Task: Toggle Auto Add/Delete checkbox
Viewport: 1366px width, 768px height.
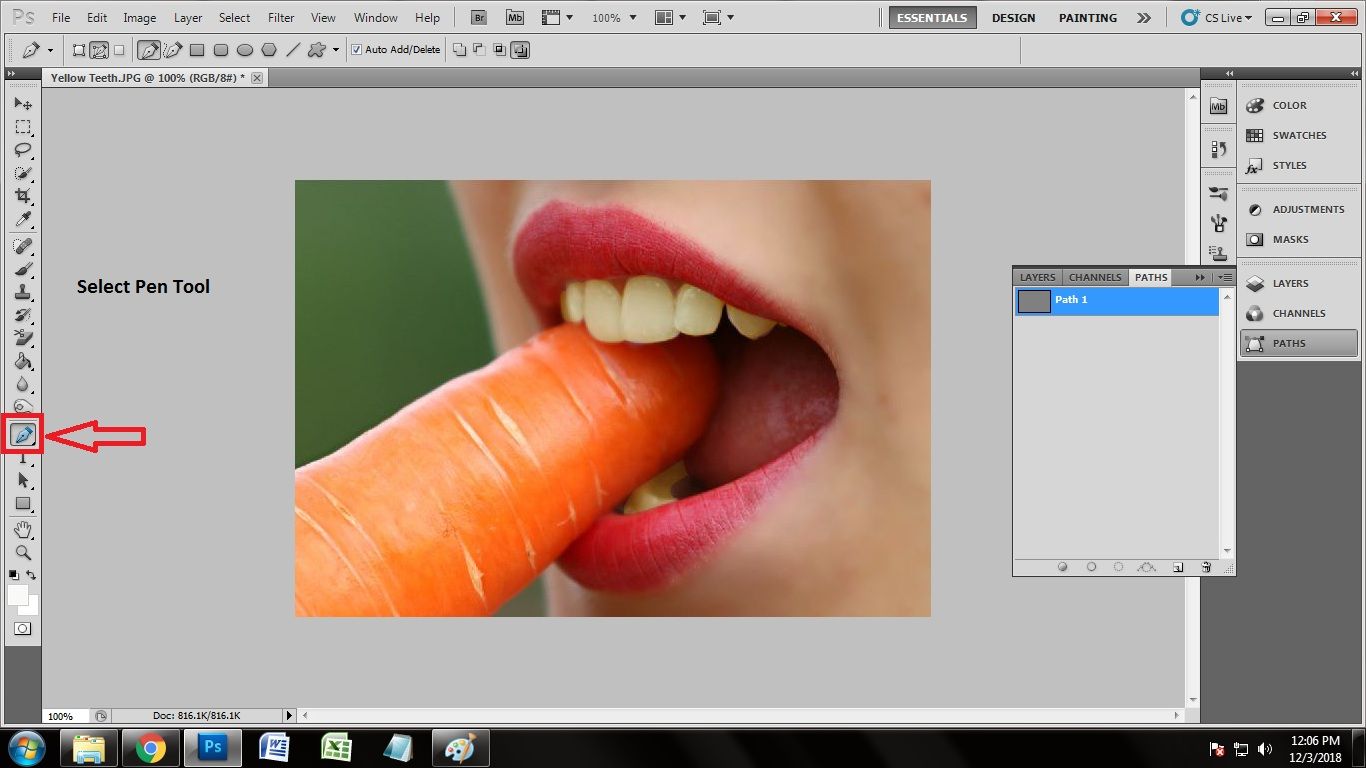Action: point(357,49)
